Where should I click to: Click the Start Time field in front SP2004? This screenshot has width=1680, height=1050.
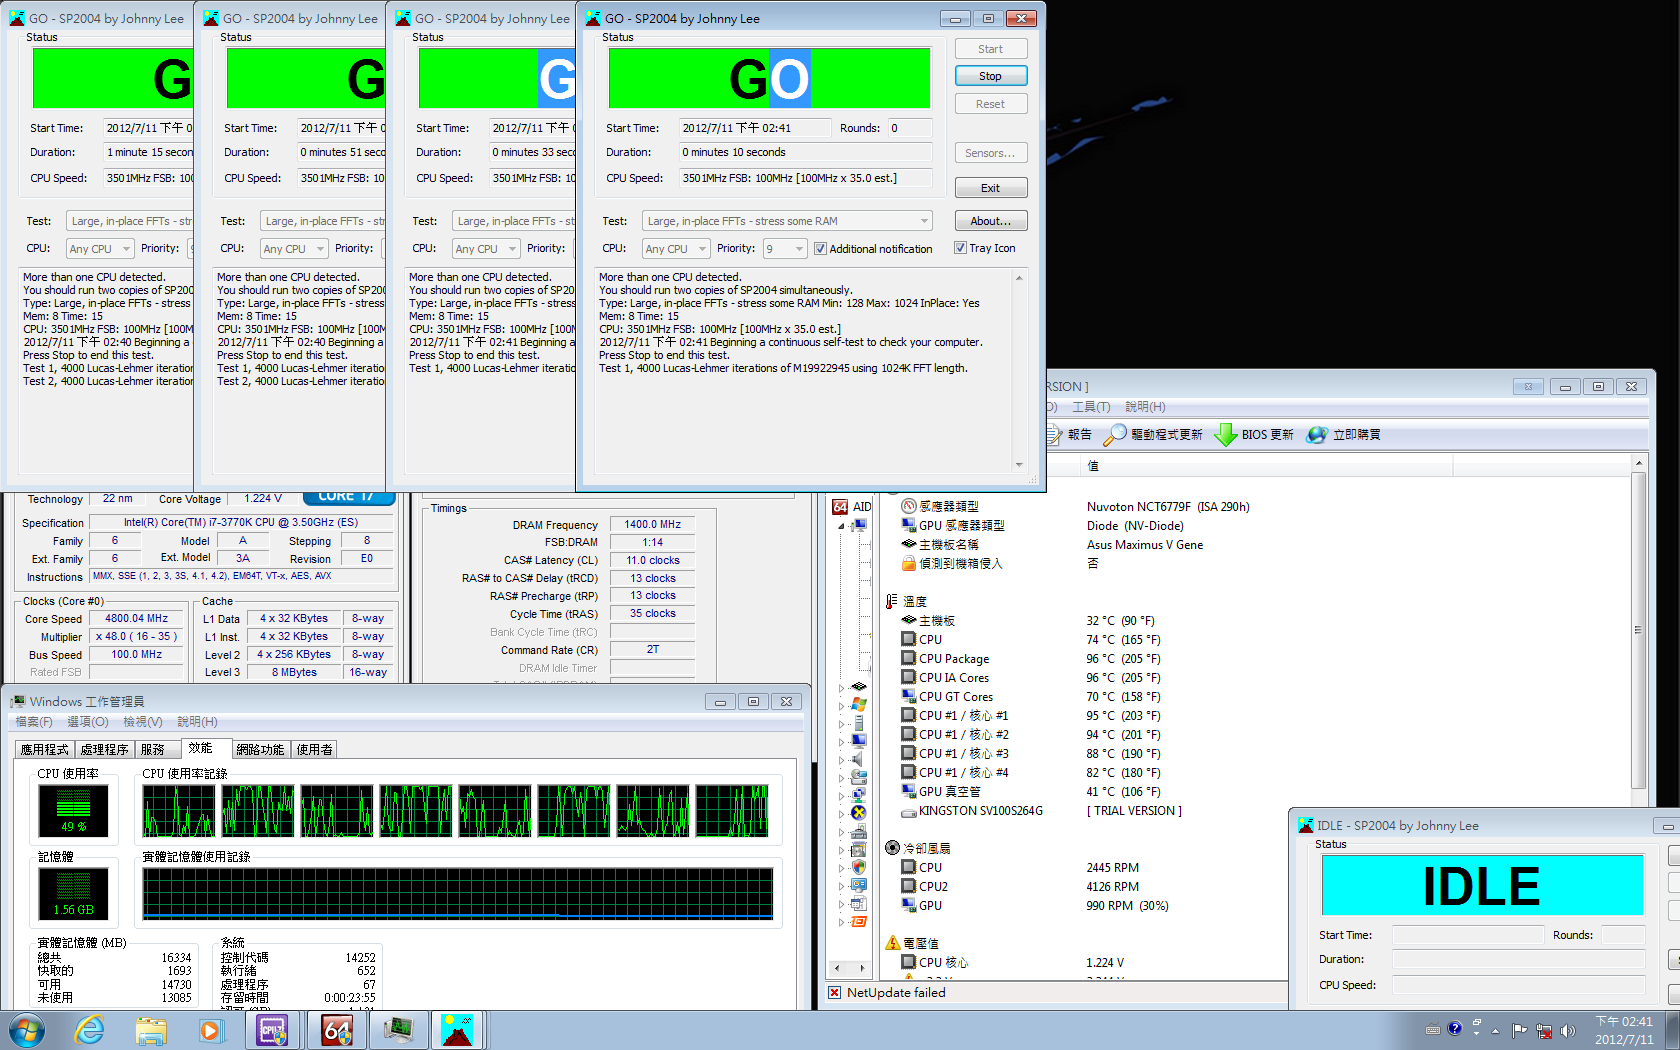[755, 128]
